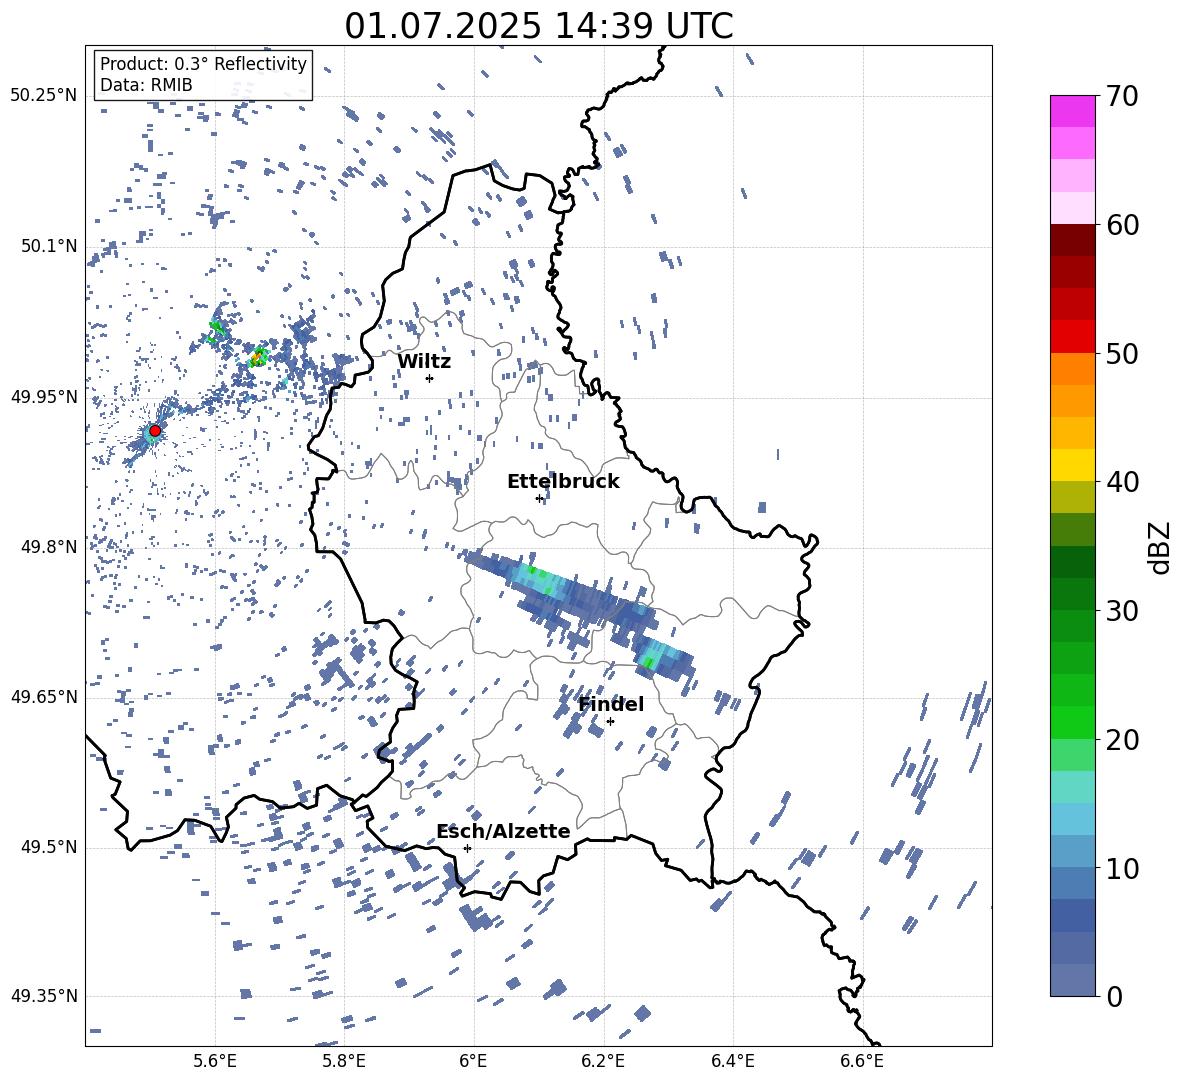Viewport: 1184px width, 1081px height.
Task: Click the 10 colorbar tick label
Action: tap(1122, 868)
